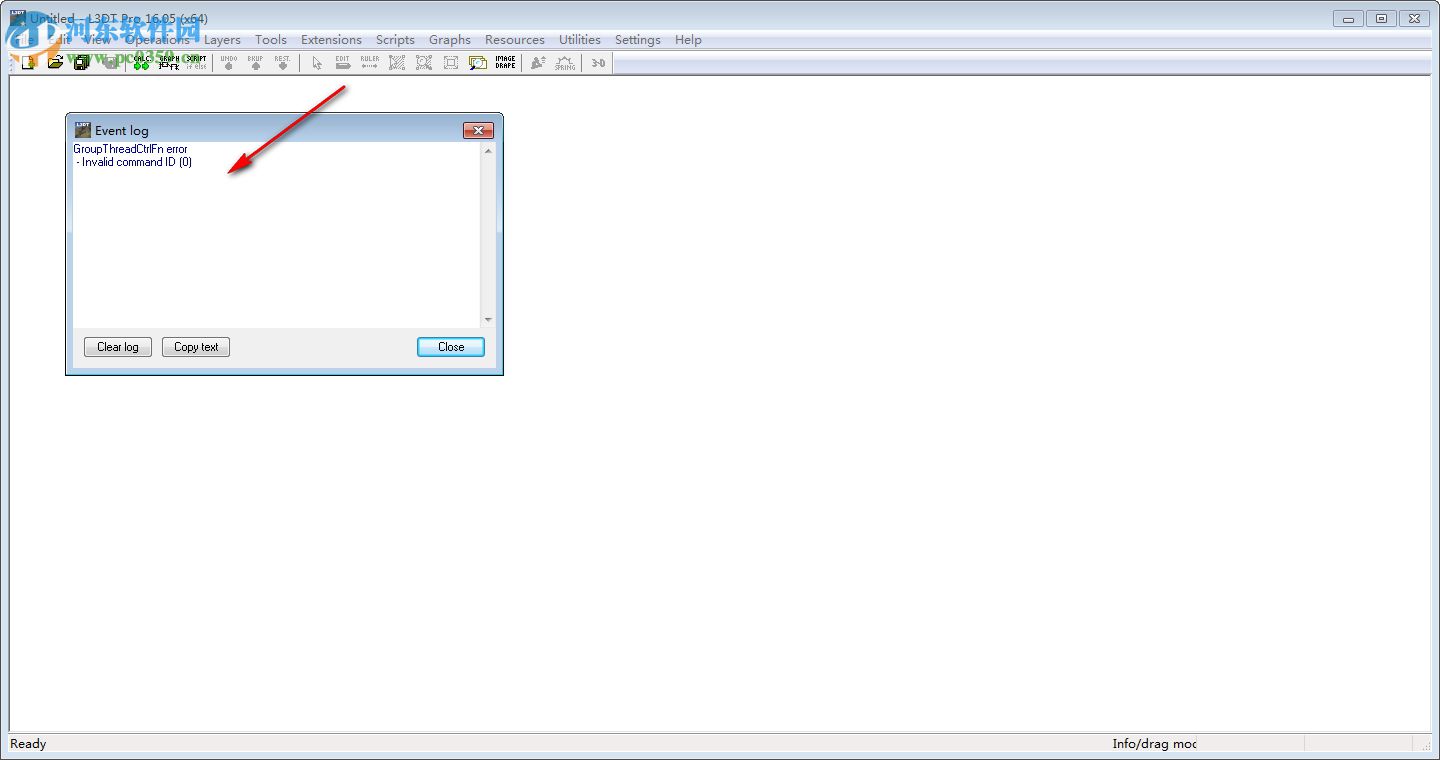Select the RULER tool icon
Viewport: 1440px width, 760px height.
coord(370,62)
